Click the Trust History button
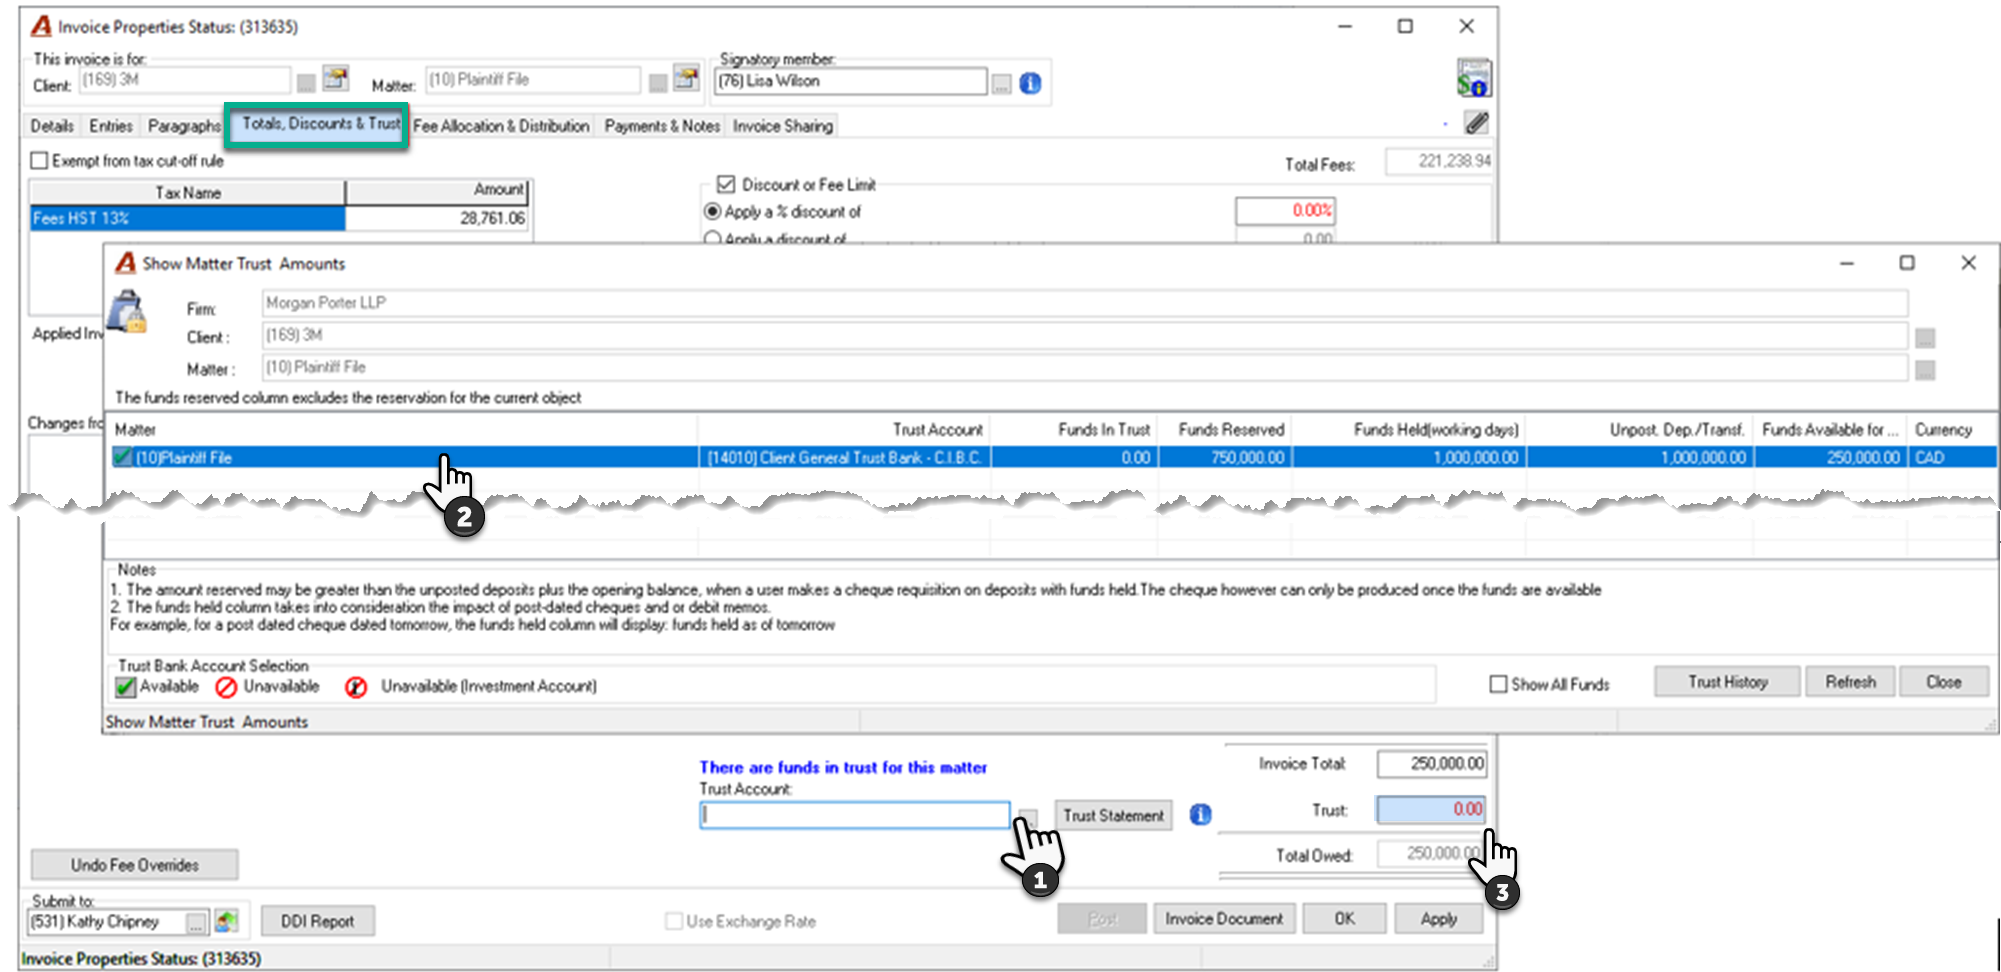The width and height of the screenshot is (2001, 972). coord(1728,682)
